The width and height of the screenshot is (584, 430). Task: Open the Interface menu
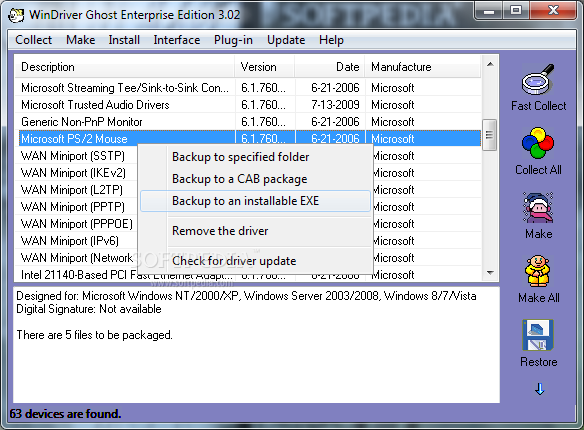pyautogui.click(x=177, y=40)
